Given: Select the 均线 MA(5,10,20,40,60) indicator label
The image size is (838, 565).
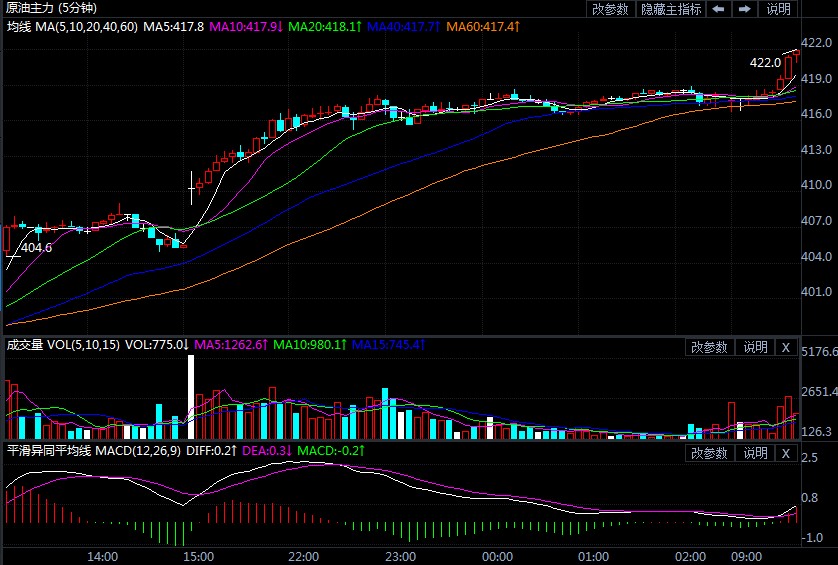Looking at the screenshot, I should pos(70,26).
